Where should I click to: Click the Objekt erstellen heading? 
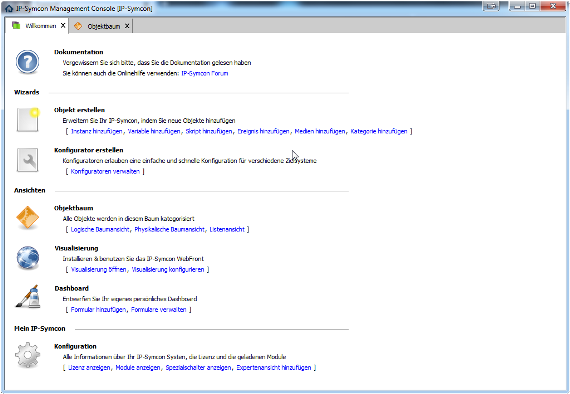80,110
